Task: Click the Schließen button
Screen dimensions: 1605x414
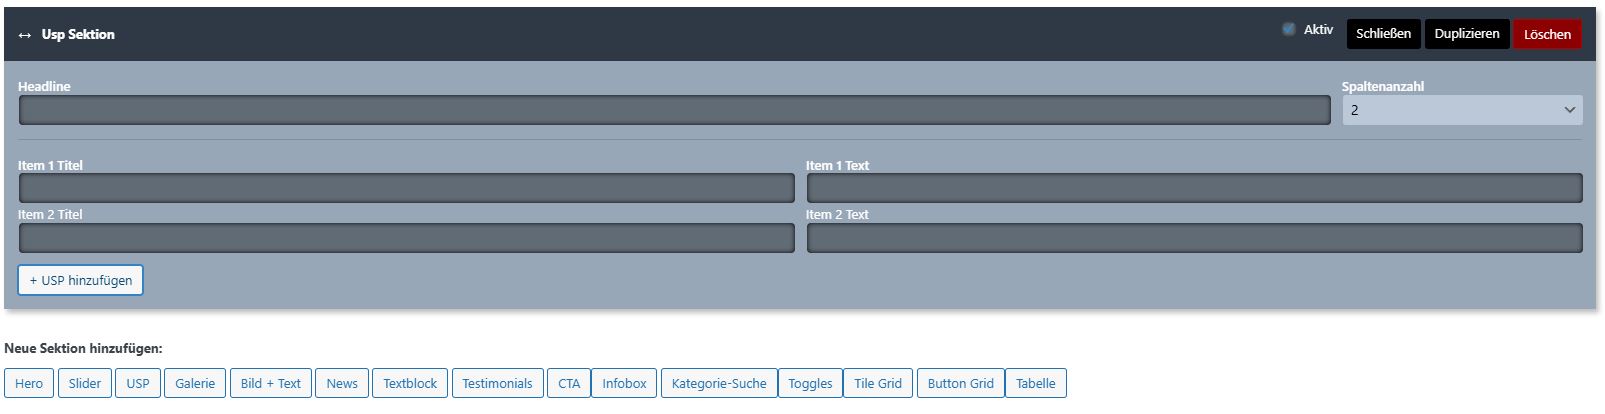Action: coord(1383,34)
